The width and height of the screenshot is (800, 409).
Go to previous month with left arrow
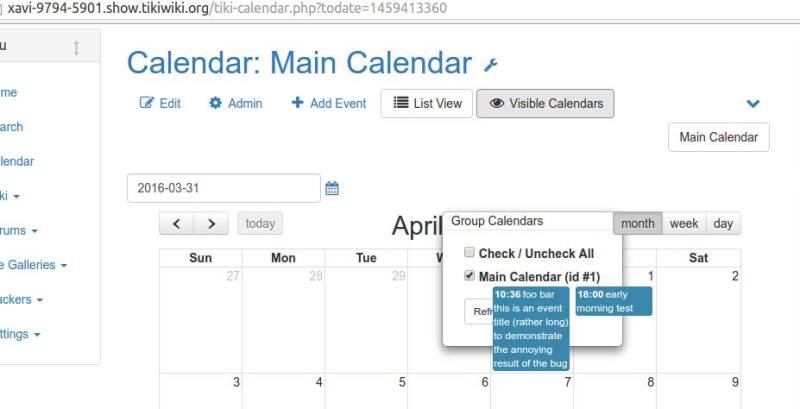coord(177,223)
